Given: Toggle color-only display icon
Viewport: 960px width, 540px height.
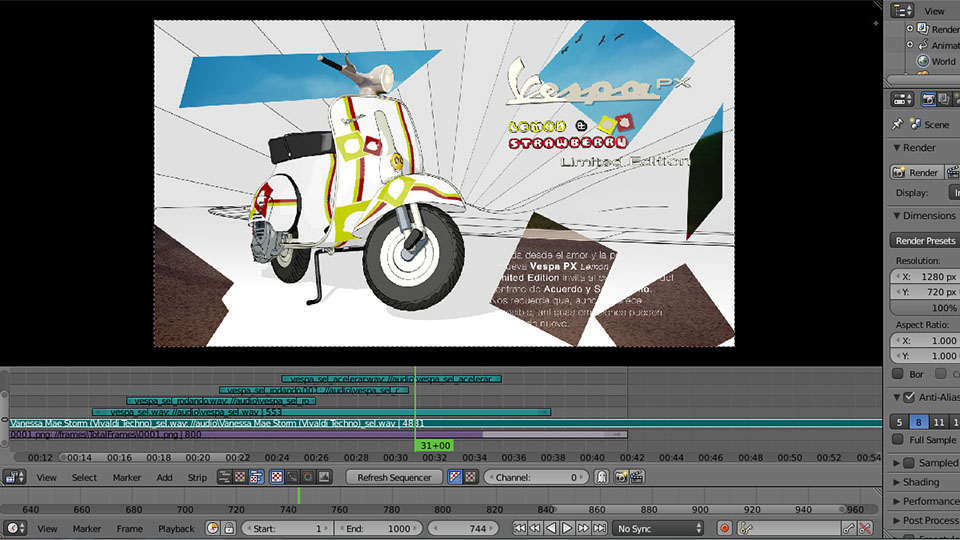Looking at the screenshot, I should tap(470, 477).
